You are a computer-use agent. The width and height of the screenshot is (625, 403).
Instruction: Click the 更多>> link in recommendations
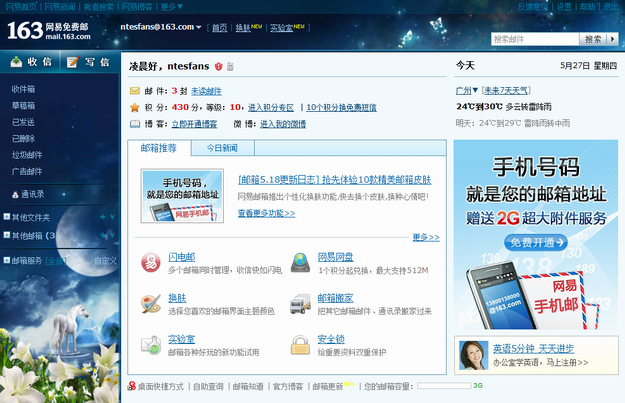tap(426, 237)
